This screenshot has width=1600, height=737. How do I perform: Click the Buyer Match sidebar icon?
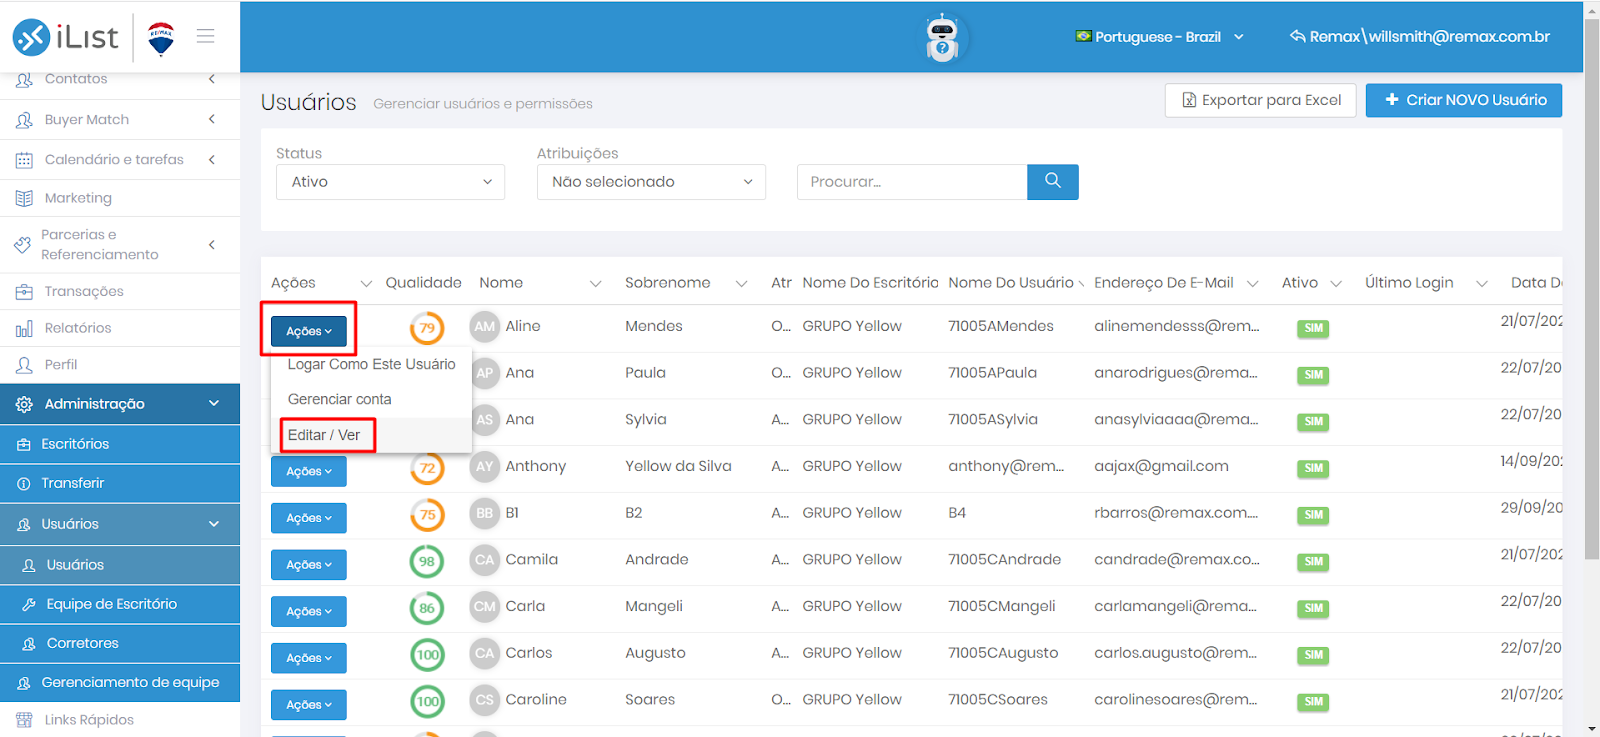24,120
